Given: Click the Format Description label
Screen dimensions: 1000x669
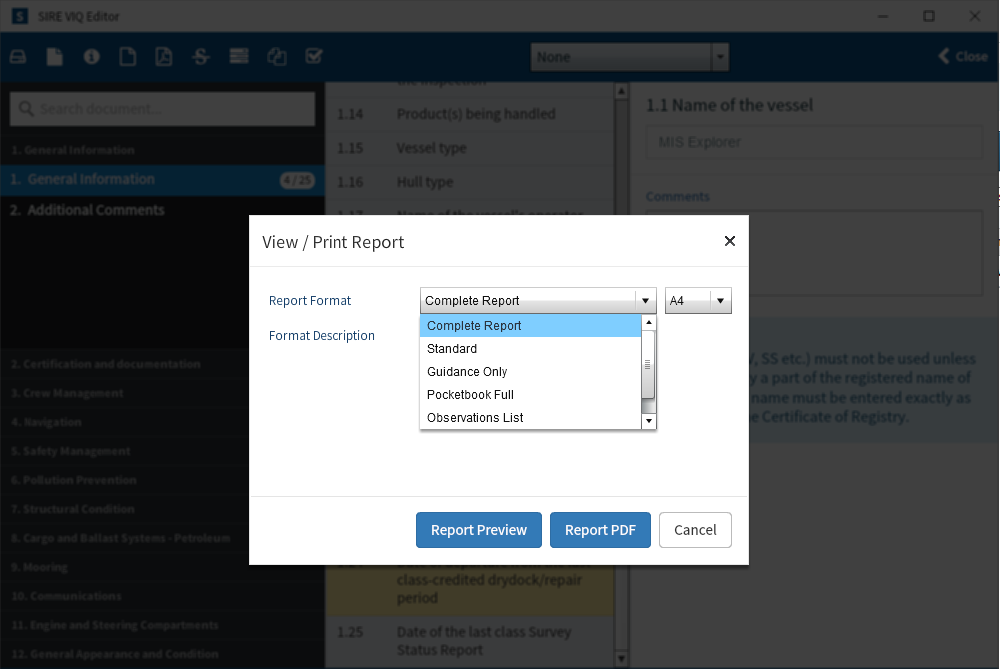Looking at the screenshot, I should (321, 335).
